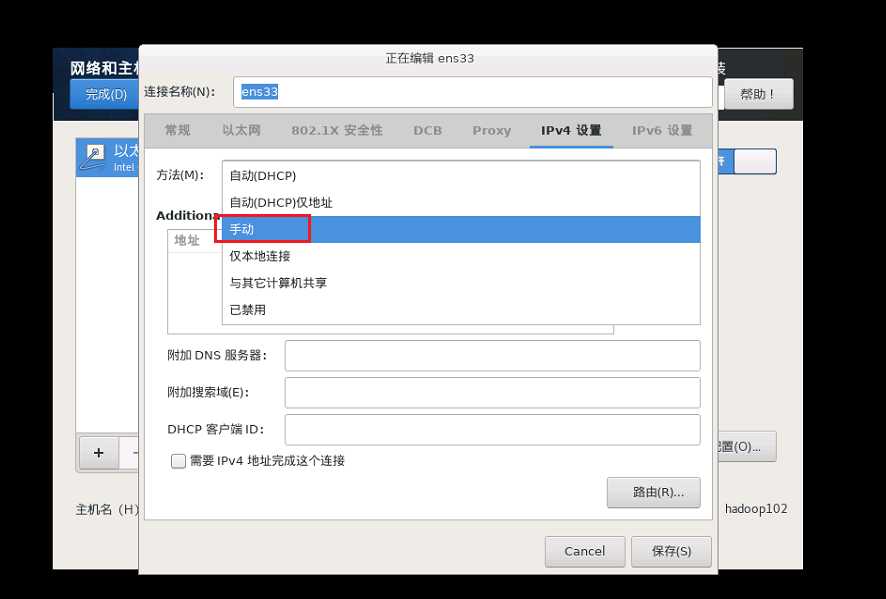Open IPv6 设置 tab
Screen dimensions: 886x599
click(662, 131)
